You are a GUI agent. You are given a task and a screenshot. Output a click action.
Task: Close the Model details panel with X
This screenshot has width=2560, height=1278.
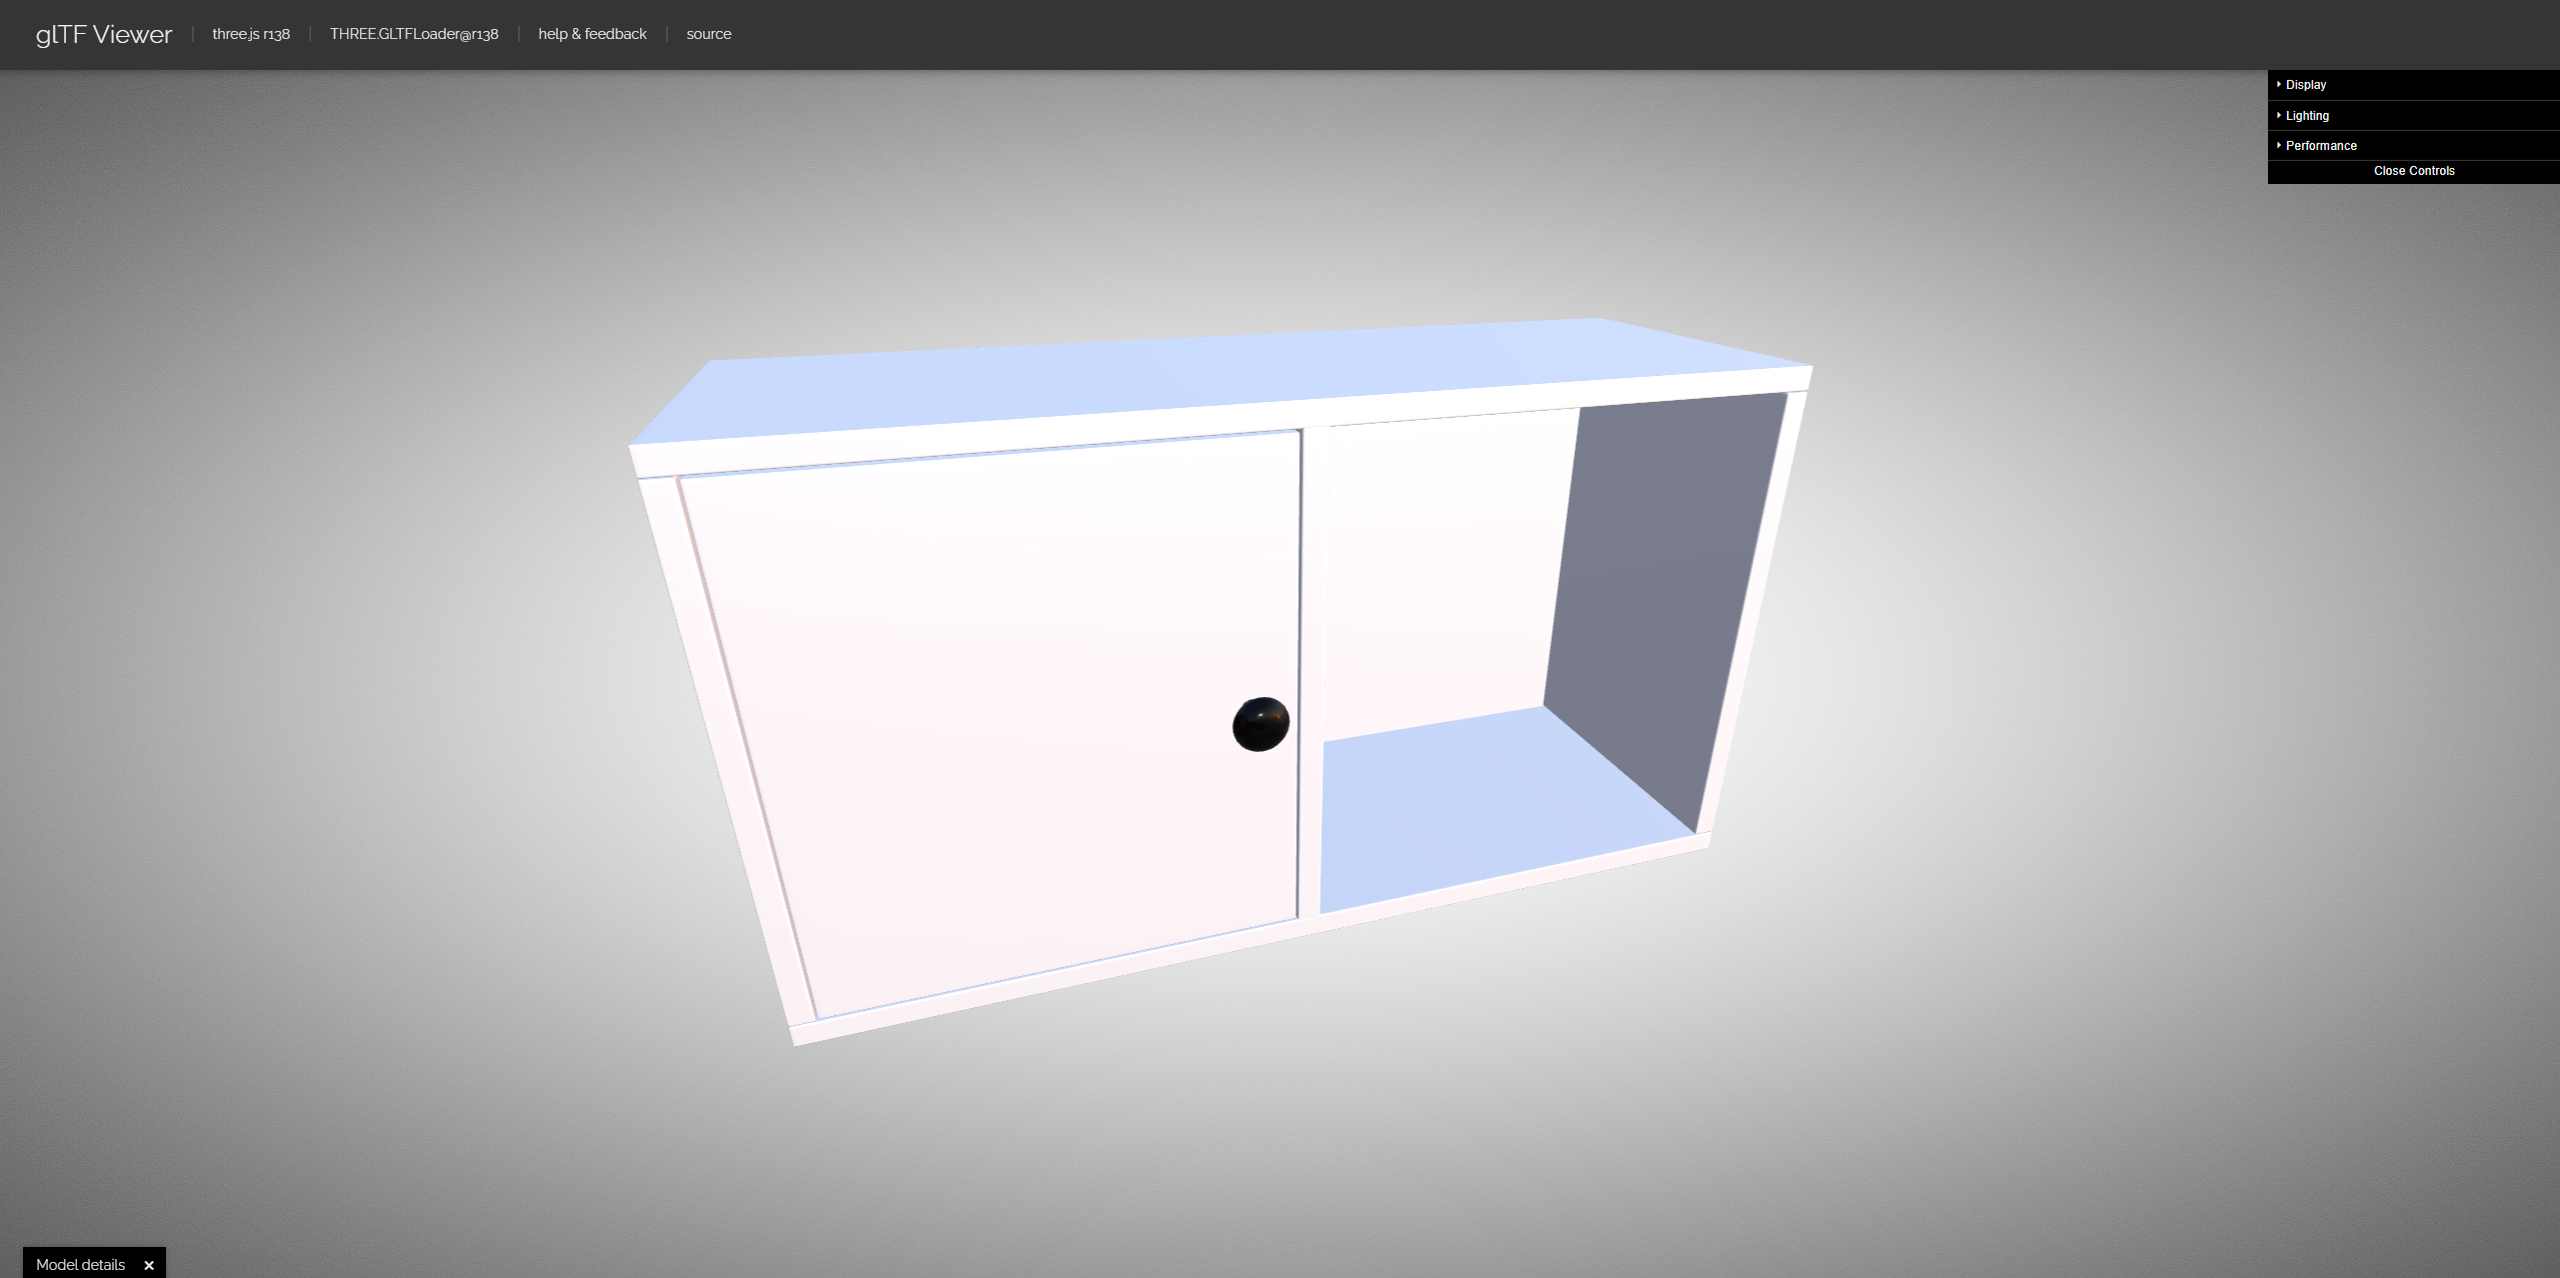pyautogui.click(x=149, y=1265)
